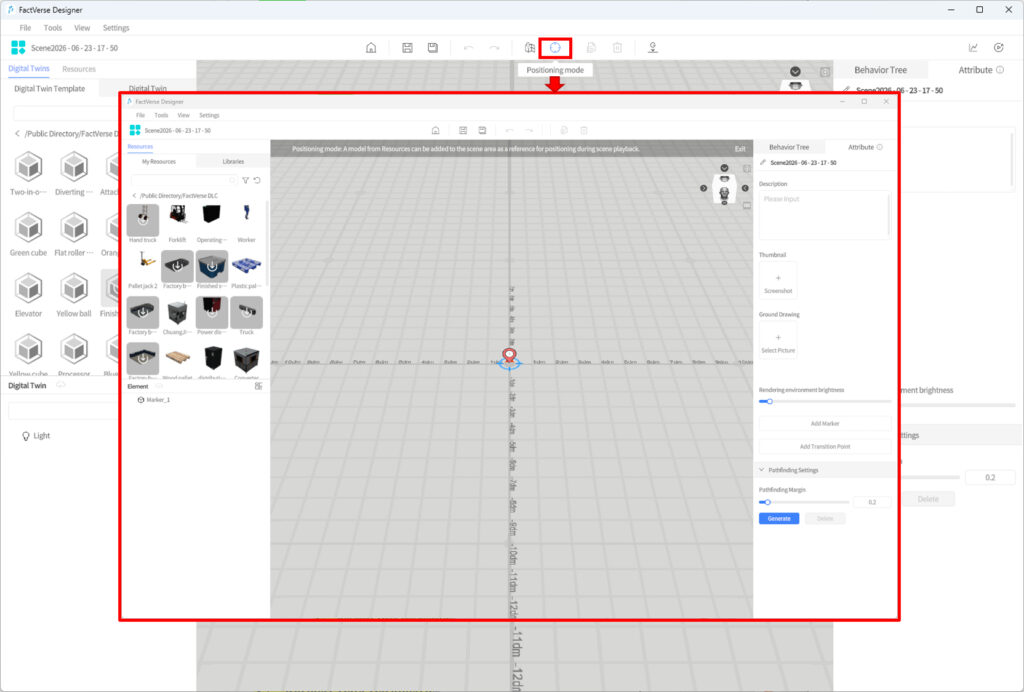This screenshot has height=692, width=1024.
Task: Select My Resources tab in inner window
Action: 159,161
